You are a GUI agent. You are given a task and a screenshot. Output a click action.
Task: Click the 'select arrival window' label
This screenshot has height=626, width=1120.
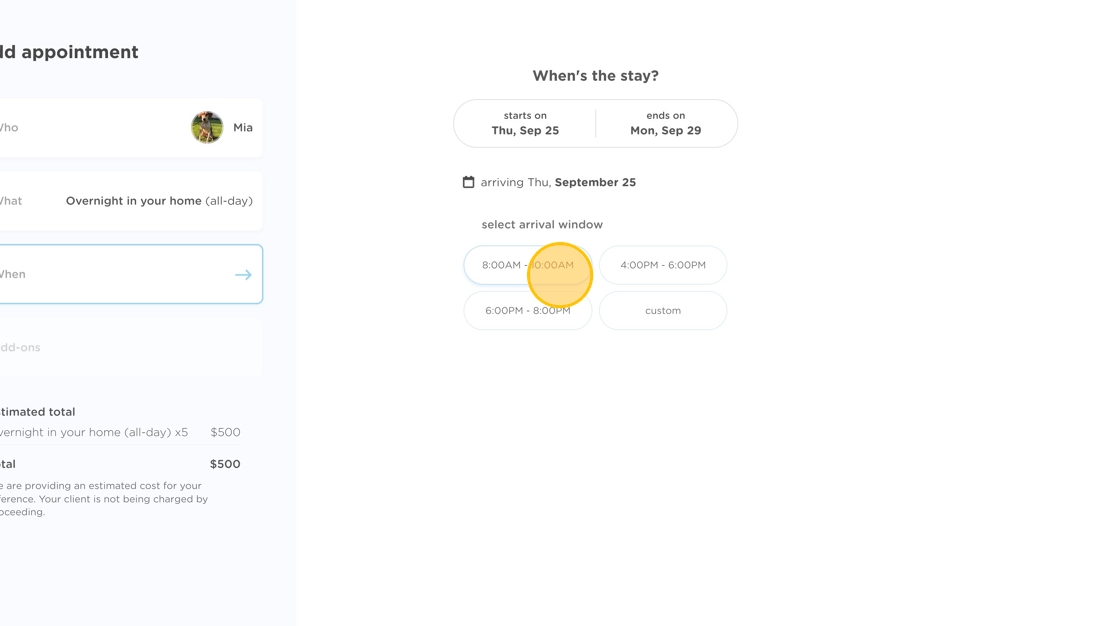[x=542, y=225]
